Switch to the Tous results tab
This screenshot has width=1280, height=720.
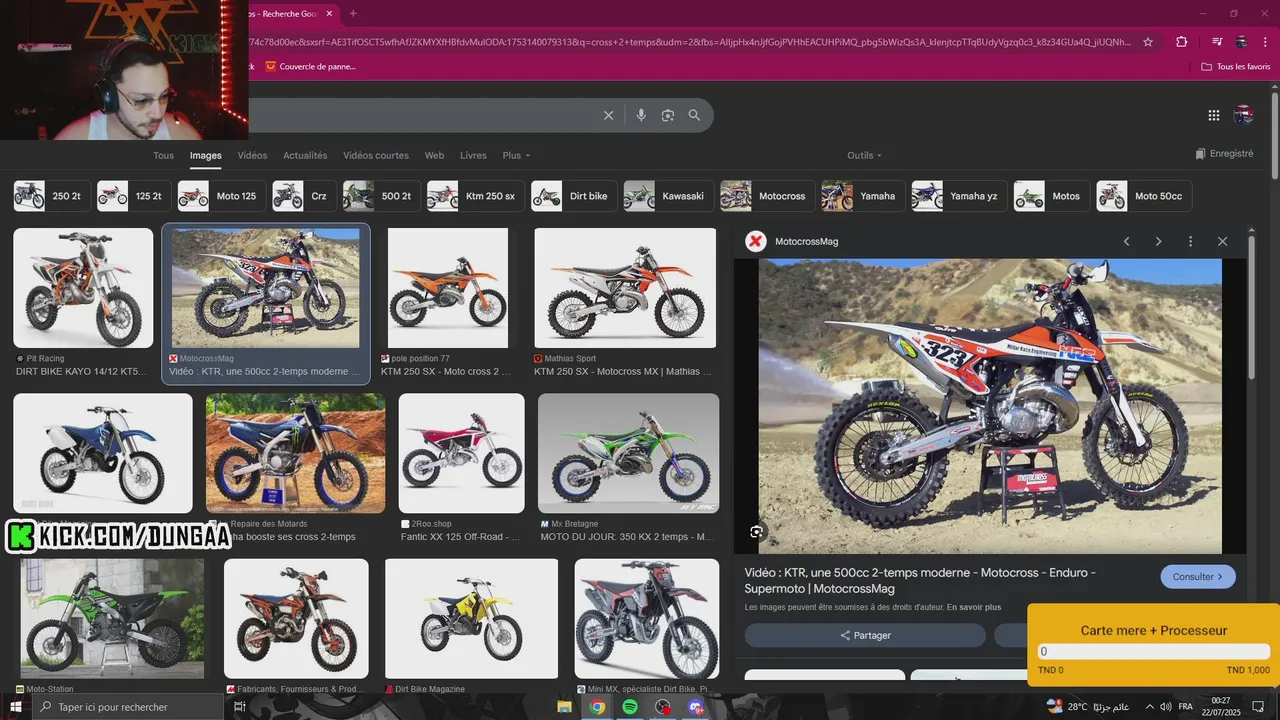(x=163, y=155)
